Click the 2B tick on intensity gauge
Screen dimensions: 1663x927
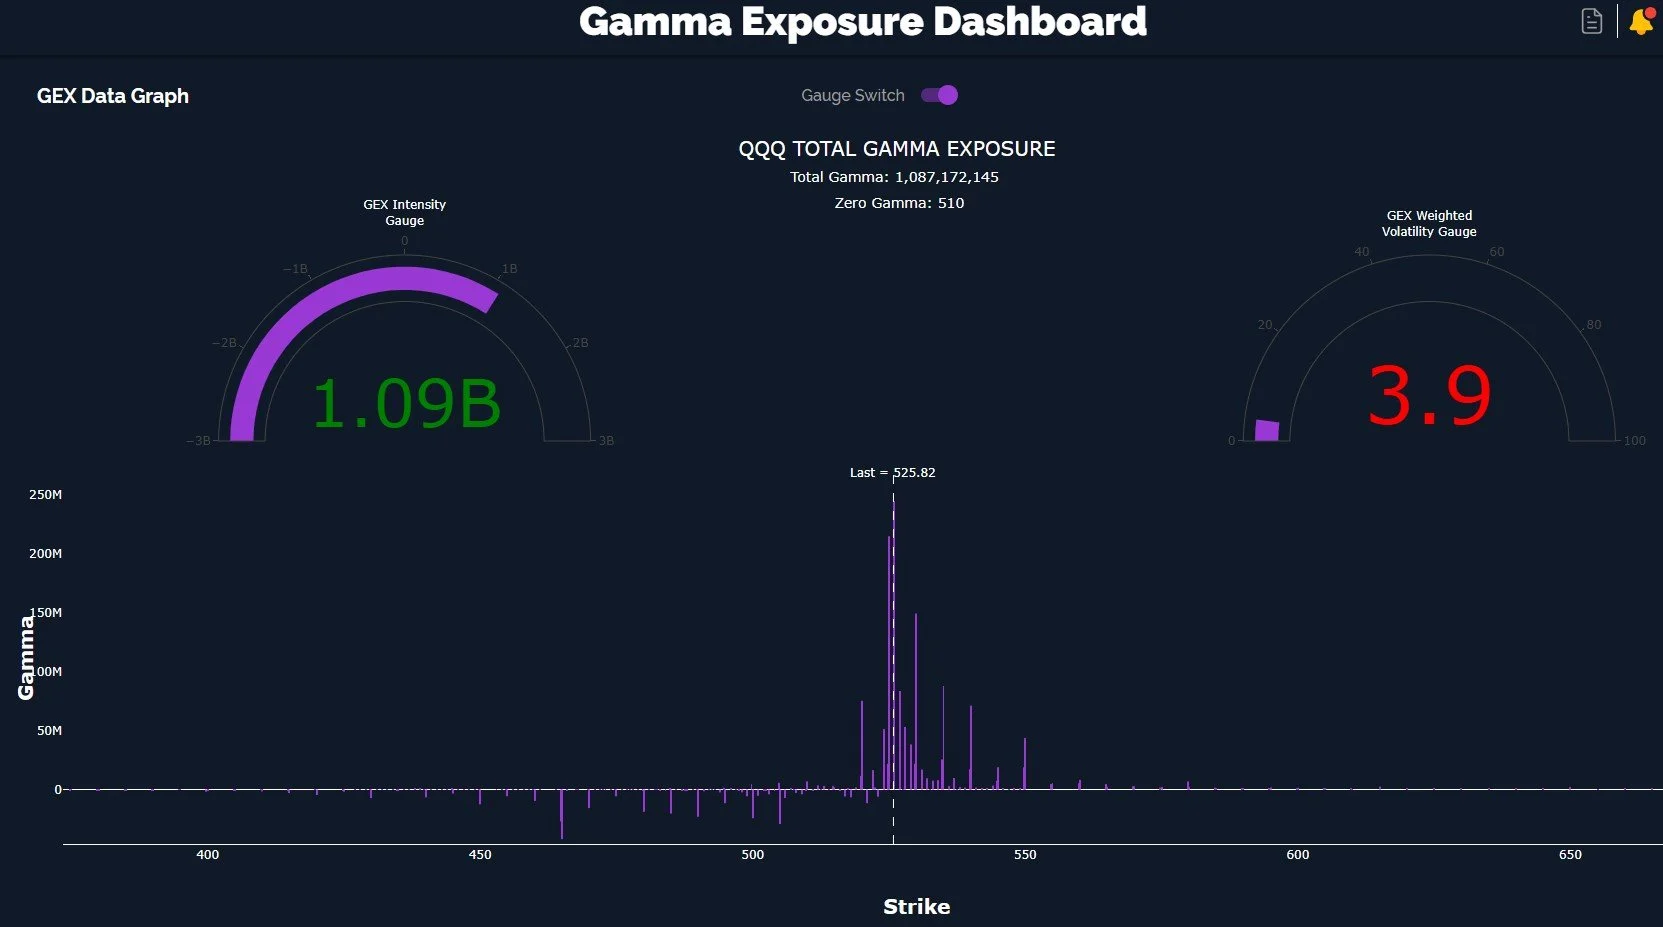pyautogui.click(x=580, y=343)
